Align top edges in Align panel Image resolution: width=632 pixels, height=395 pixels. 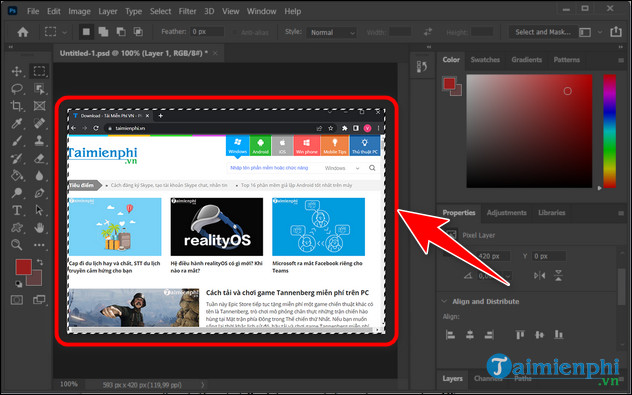click(x=520, y=335)
